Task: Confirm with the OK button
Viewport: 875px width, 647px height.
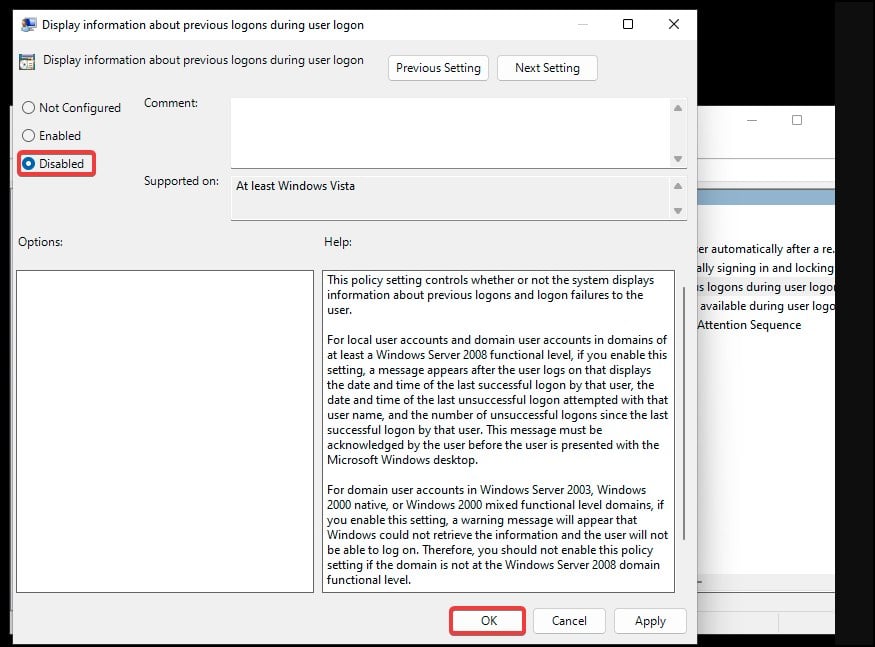Action: (487, 621)
